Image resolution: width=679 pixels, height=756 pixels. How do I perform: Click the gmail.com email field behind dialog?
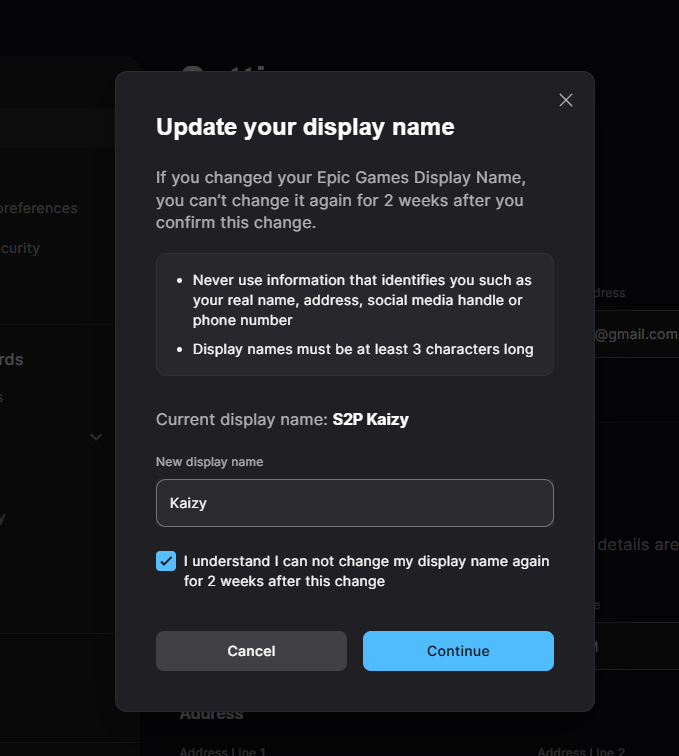(x=637, y=334)
